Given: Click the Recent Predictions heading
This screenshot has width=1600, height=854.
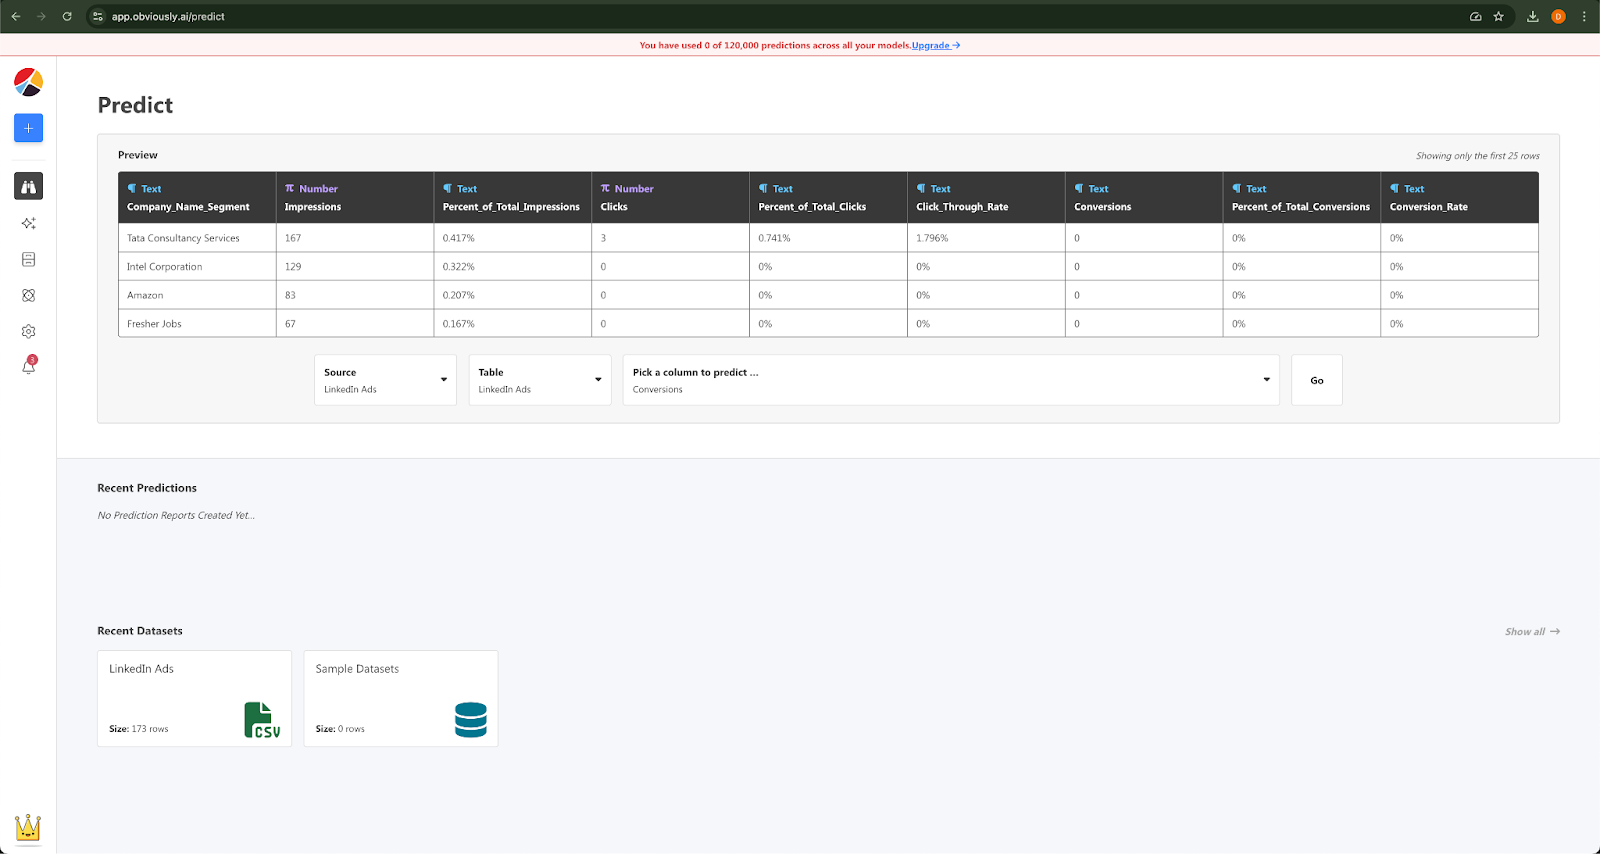Looking at the screenshot, I should coord(147,488).
